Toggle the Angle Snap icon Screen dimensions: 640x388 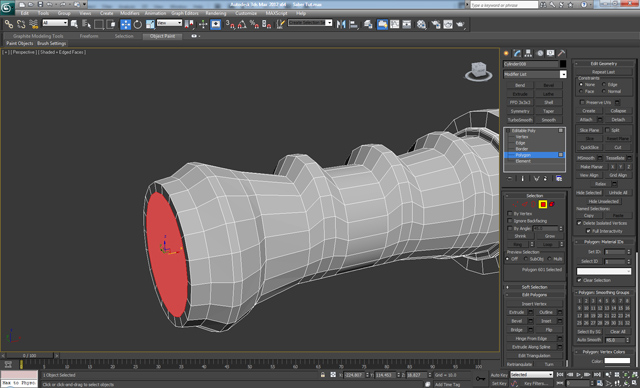[242, 24]
